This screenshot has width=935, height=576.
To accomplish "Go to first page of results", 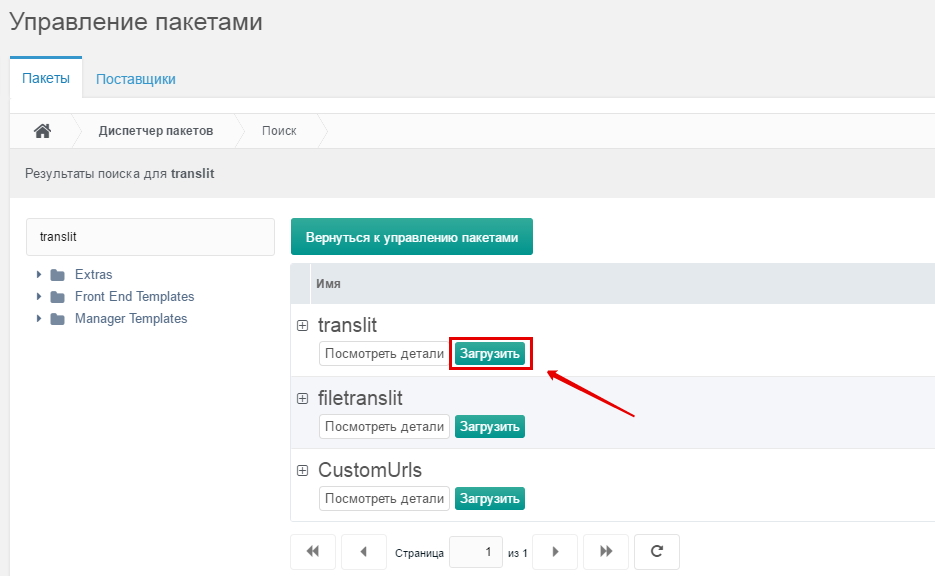I will pyautogui.click(x=312, y=552).
